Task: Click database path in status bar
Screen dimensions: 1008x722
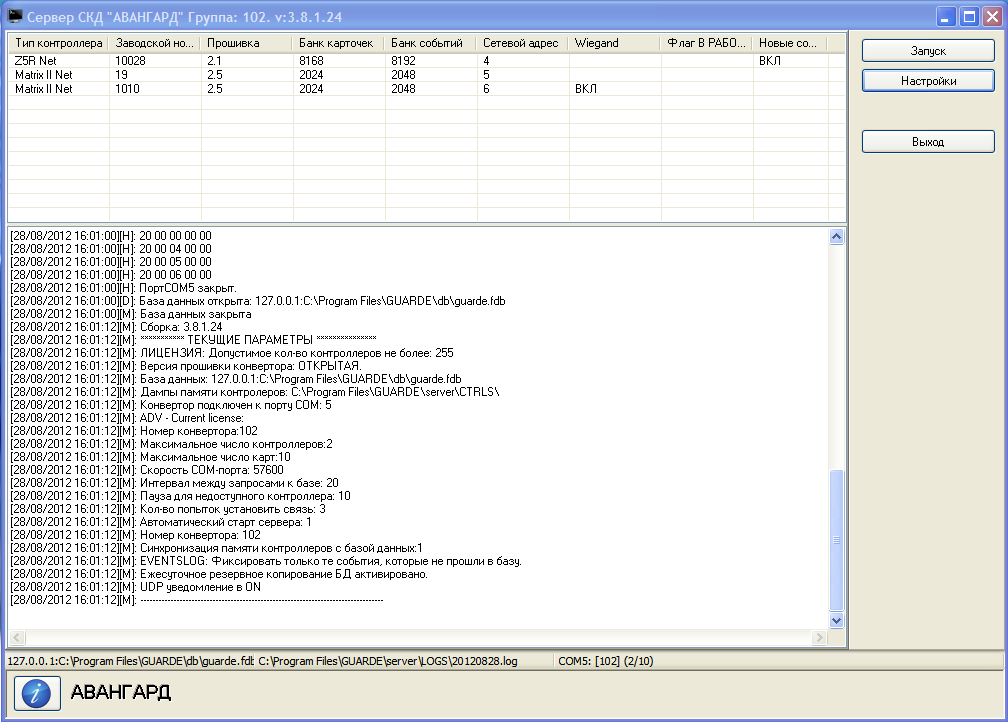Action: [130, 661]
